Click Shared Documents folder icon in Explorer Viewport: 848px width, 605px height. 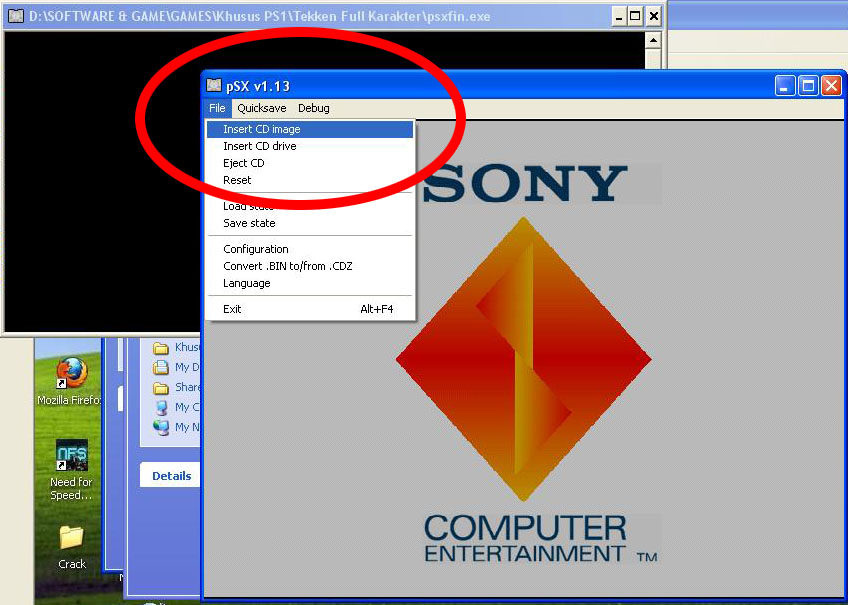(161, 388)
